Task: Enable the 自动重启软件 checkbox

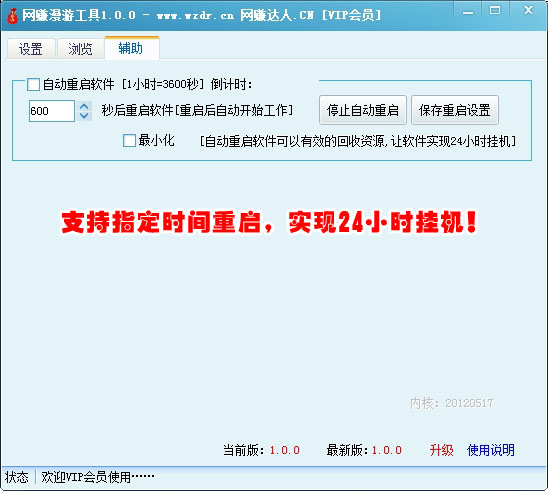Action: pyautogui.click(x=33, y=84)
